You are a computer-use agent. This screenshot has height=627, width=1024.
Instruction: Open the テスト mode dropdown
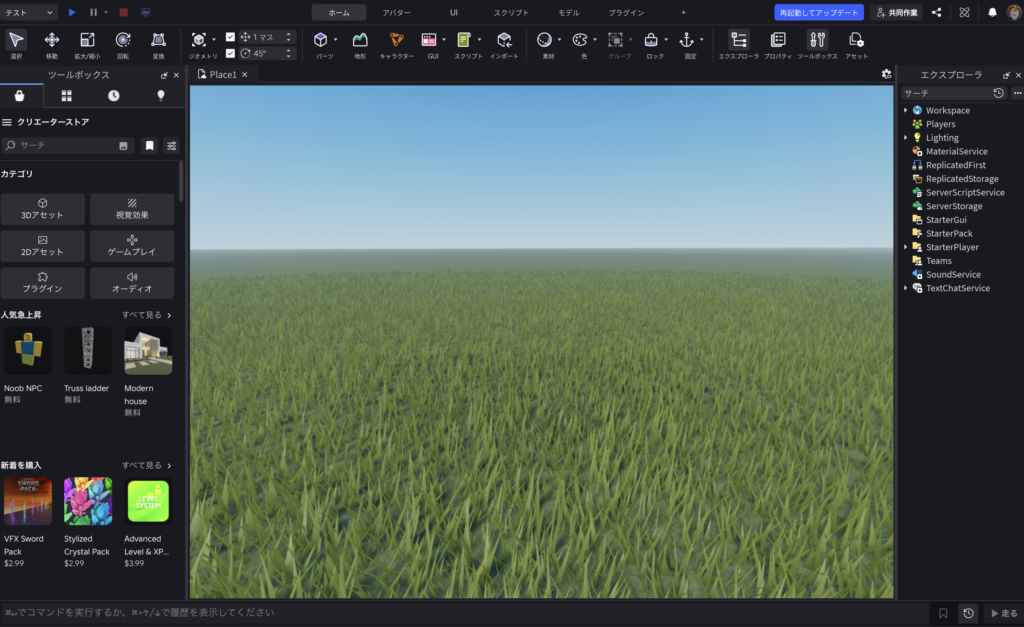(29, 12)
